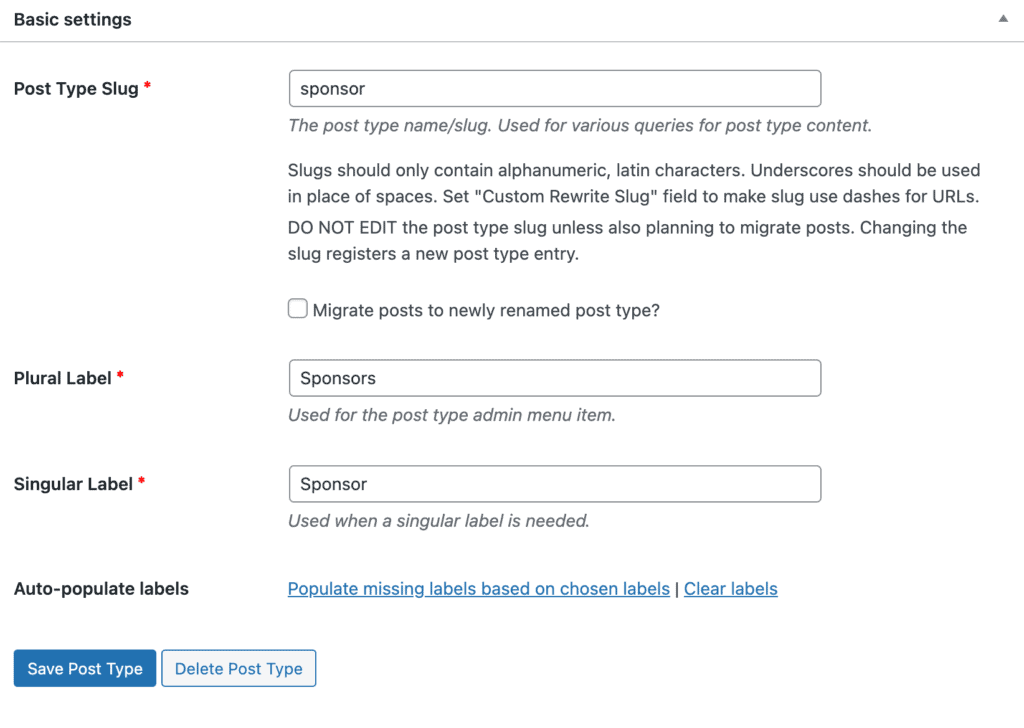Click the 'Post Type Slug' field label
The height and width of the screenshot is (728, 1024).
click(x=76, y=88)
